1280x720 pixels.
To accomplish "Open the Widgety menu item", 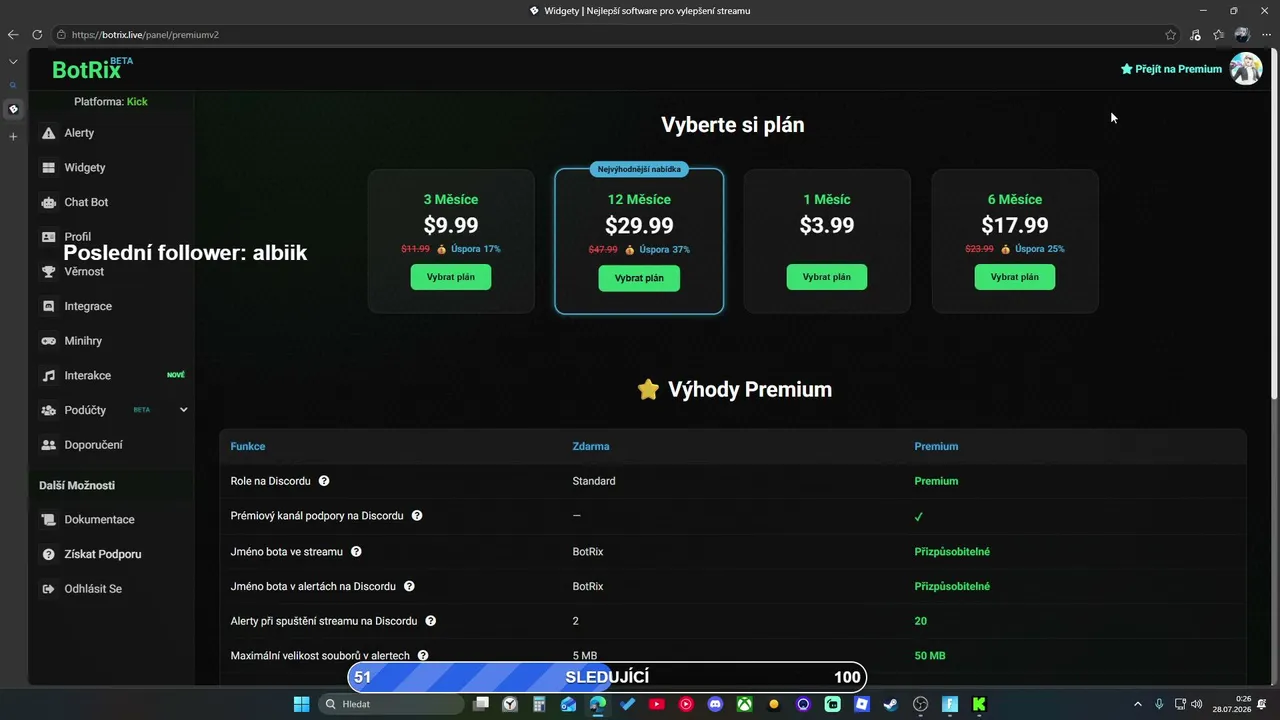I will 85,168.
